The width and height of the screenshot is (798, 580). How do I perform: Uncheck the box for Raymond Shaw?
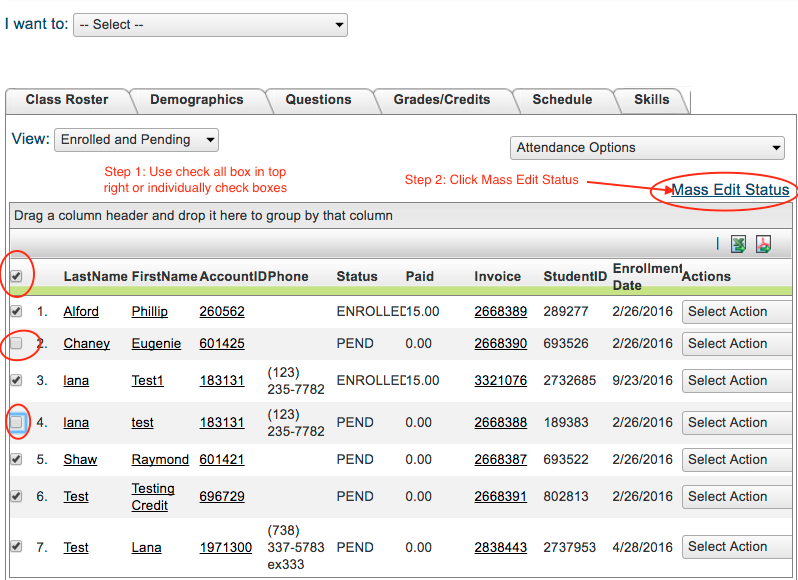tap(15, 459)
